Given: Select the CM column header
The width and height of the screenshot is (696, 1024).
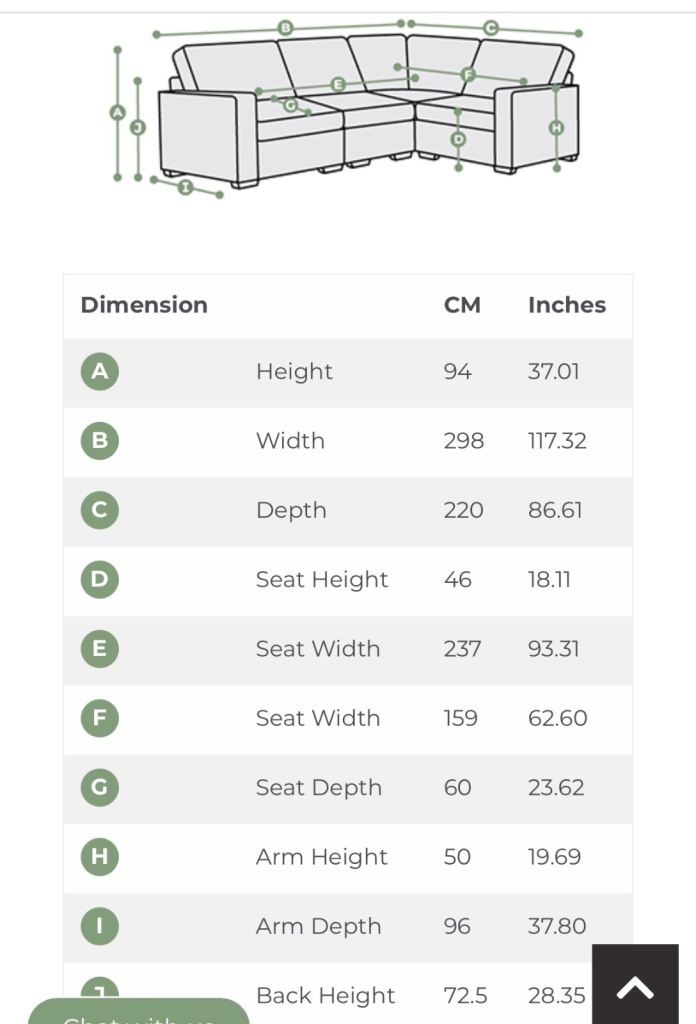Looking at the screenshot, I should 462,305.
